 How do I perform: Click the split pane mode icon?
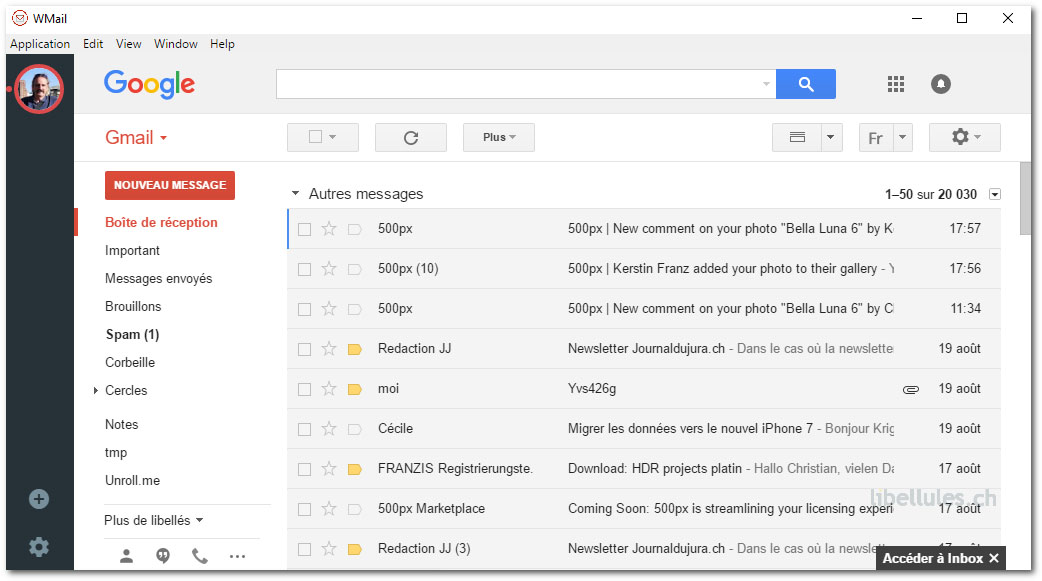coord(797,138)
